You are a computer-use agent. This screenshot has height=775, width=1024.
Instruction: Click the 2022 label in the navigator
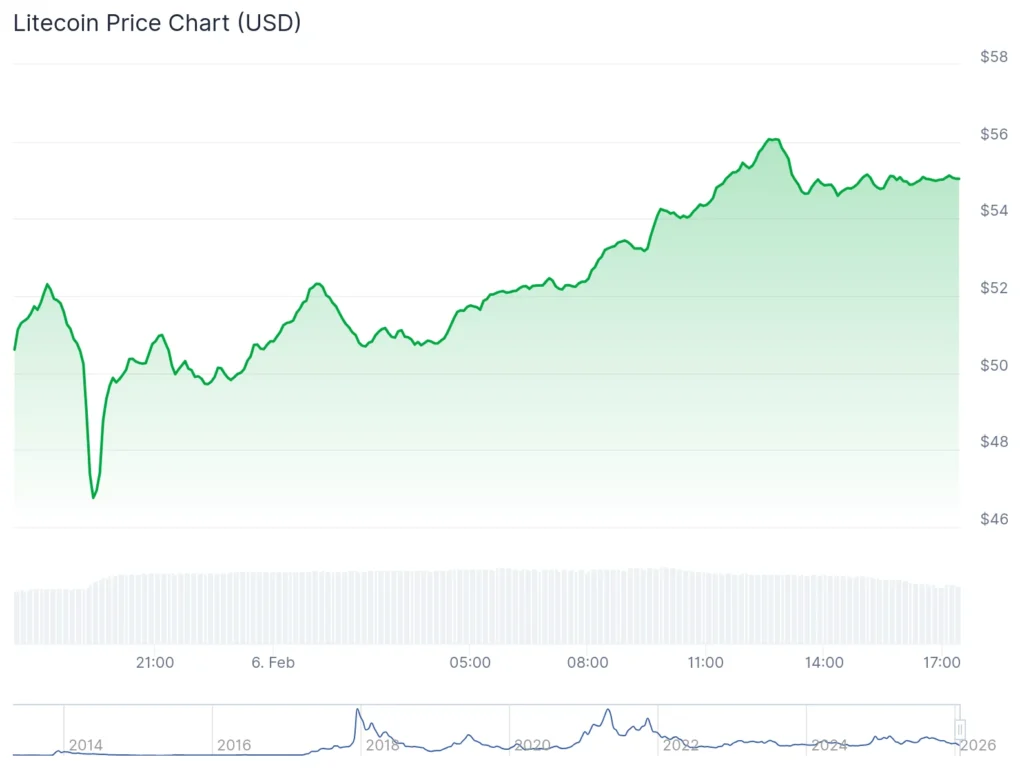tap(681, 745)
